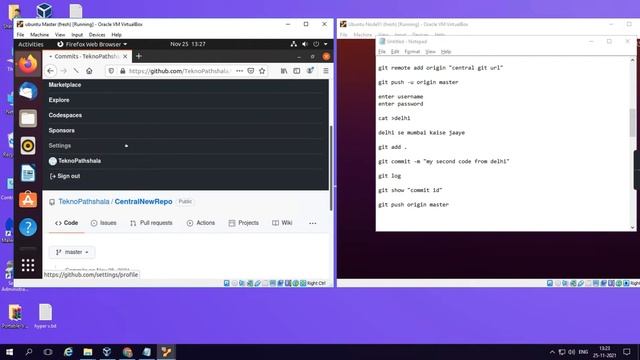The width and height of the screenshot is (640, 360).
Task: Open the Windows Start menu
Action: pyautogui.click(x=9, y=352)
